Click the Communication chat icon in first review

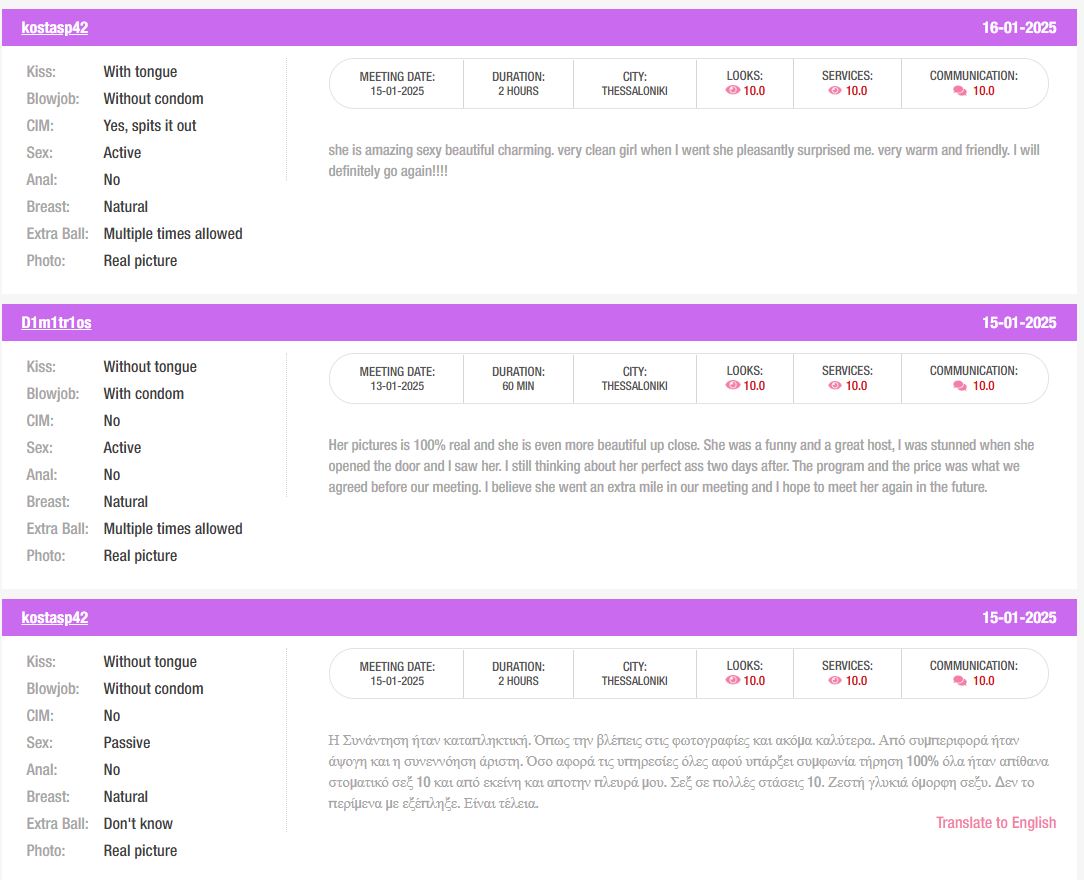click(960, 91)
